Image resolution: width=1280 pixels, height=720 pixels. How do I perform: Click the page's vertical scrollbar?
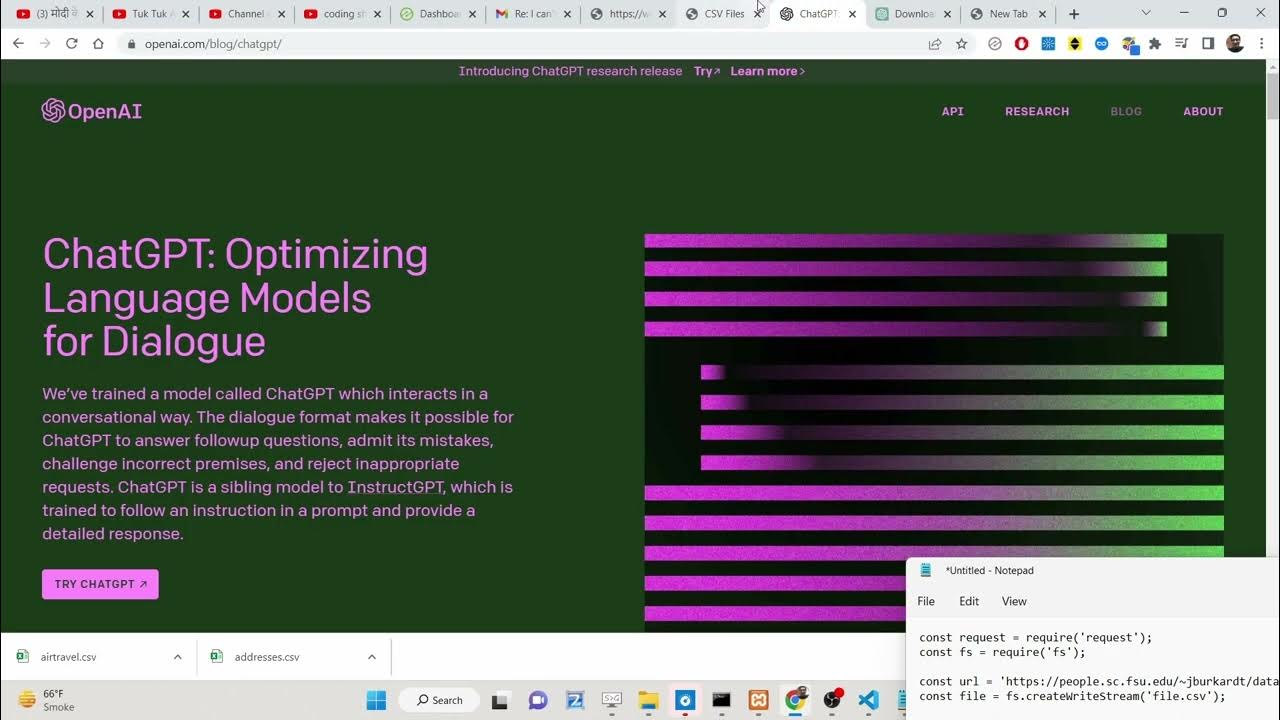coord(1272,300)
